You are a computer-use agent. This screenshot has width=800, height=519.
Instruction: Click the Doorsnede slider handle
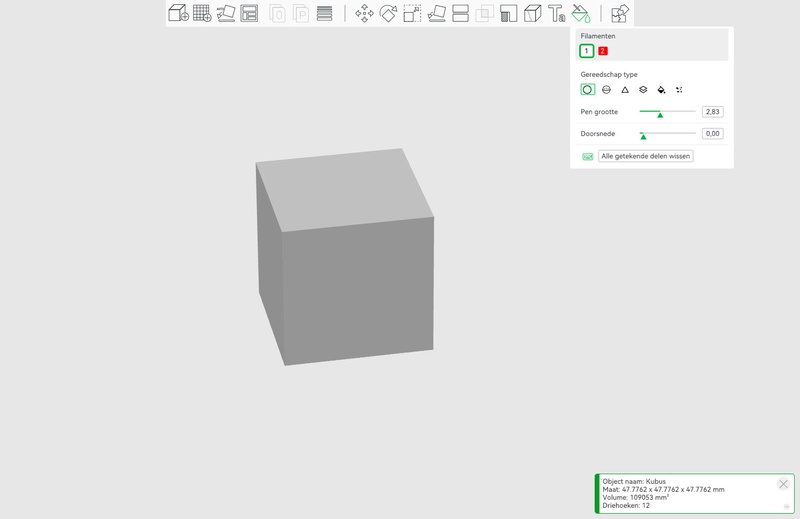pyautogui.click(x=643, y=136)
